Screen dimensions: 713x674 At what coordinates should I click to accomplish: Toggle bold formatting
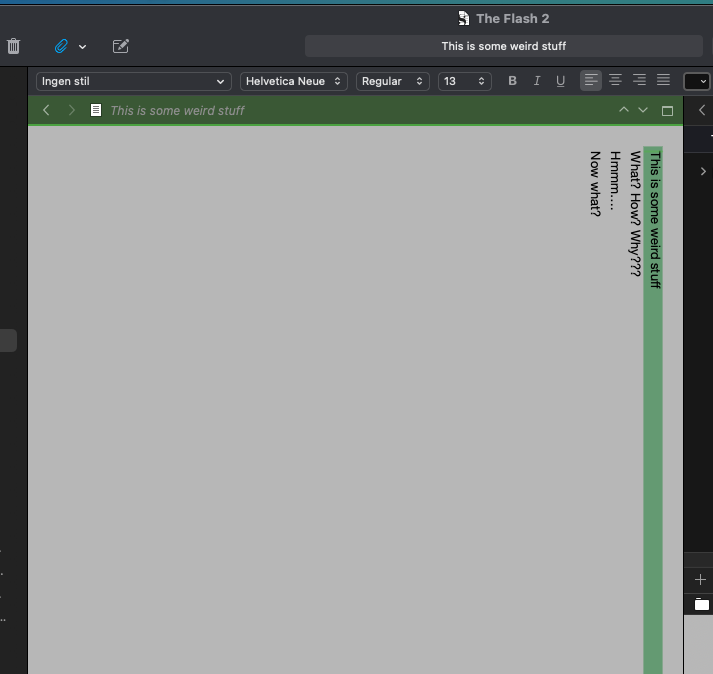[512, 81]
